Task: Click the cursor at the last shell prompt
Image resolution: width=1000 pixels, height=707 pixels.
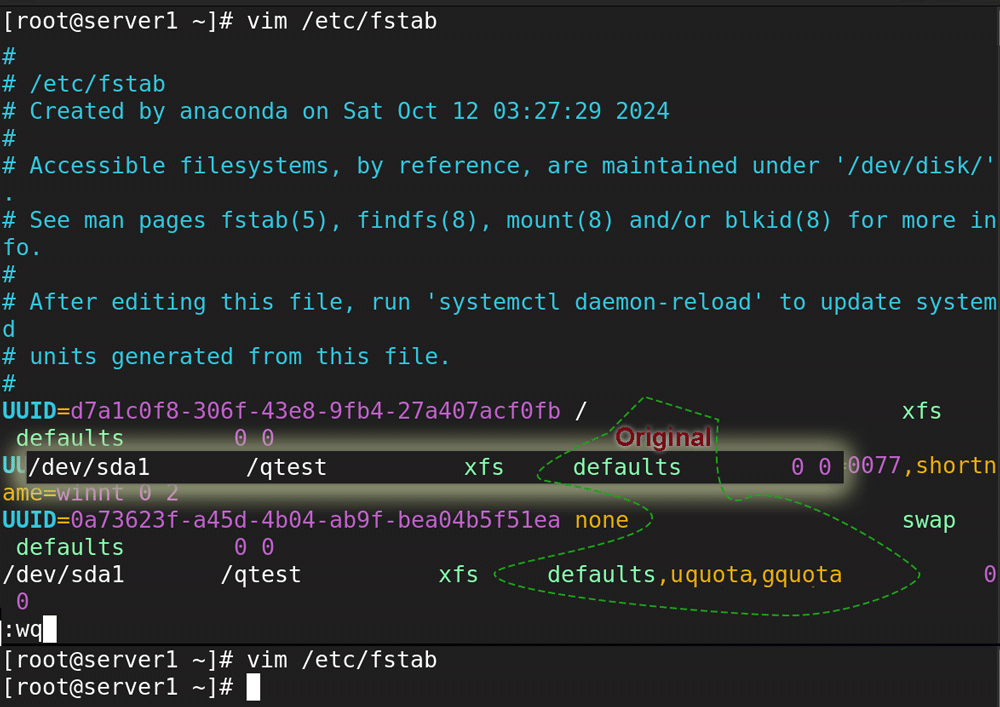Action: pyautogui.click(x=253, y=687)
